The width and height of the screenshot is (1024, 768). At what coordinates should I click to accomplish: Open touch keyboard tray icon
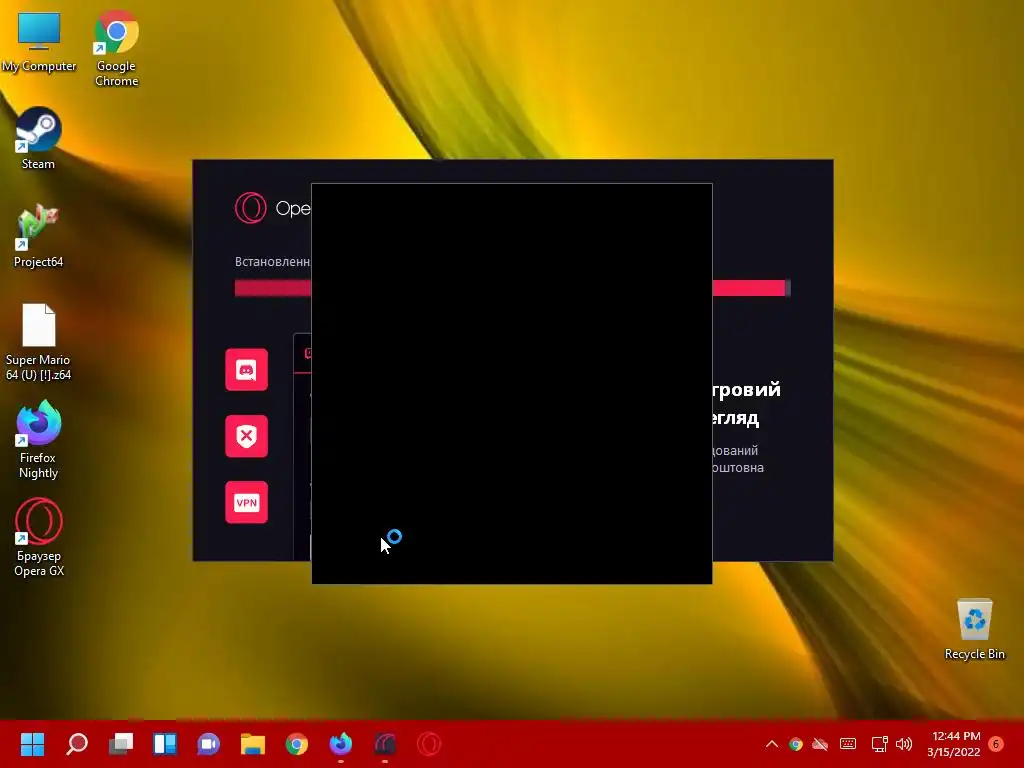click(848, 744)
